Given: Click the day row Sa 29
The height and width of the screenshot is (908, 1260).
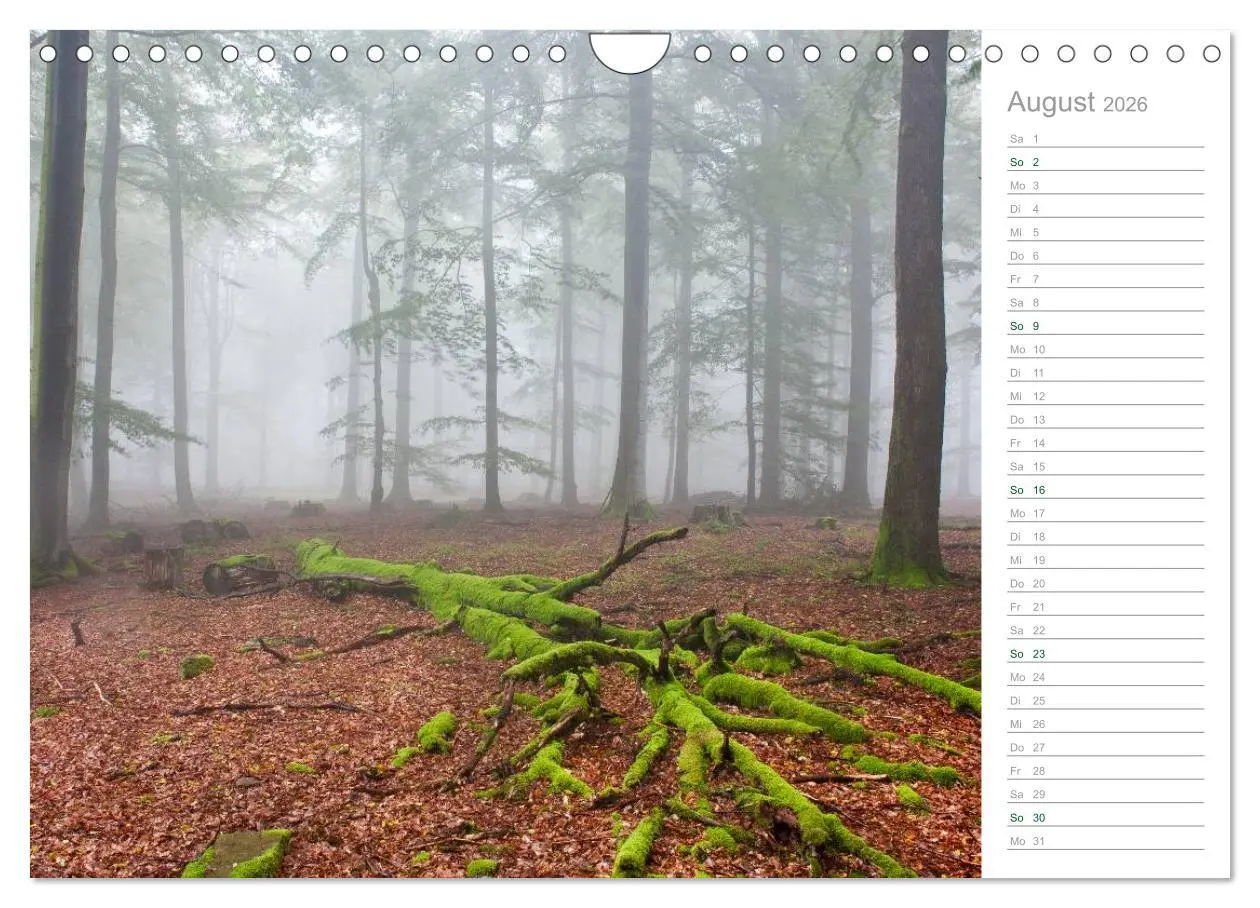Looking at the screenshot, I should 1105,794.
